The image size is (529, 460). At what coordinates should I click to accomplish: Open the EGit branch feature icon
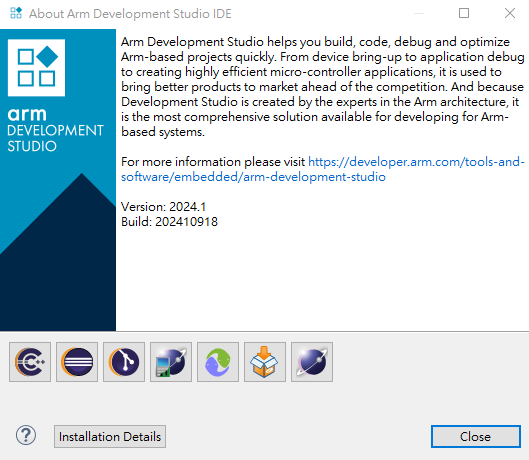coord(124,362)
